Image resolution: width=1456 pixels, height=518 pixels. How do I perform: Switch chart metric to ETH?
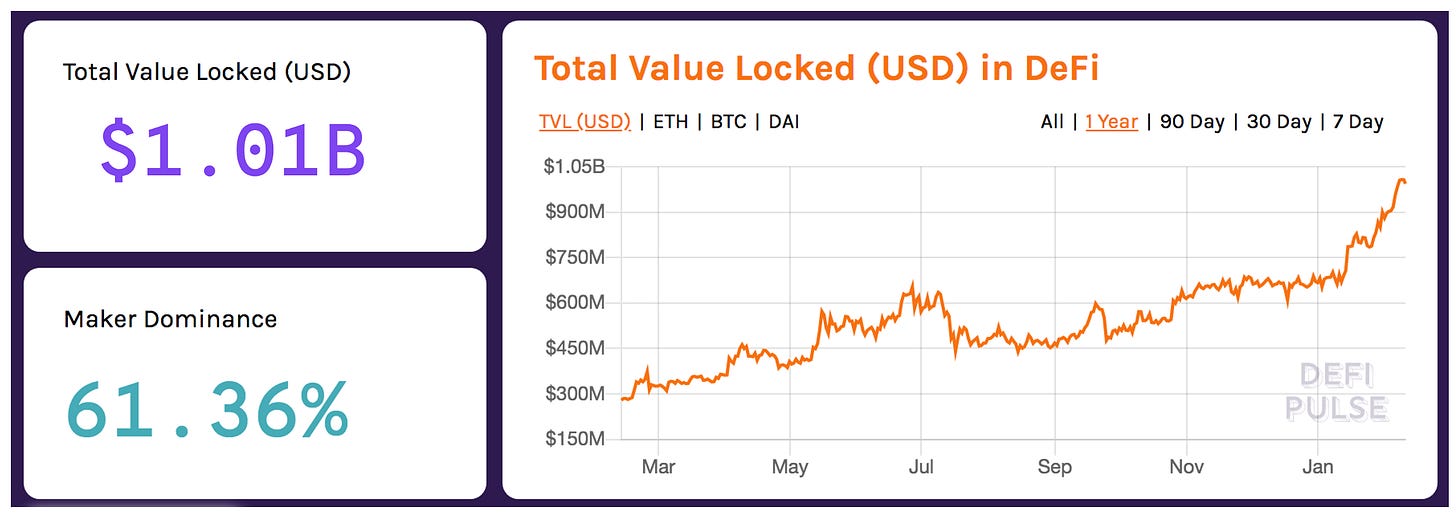point(670,122)
